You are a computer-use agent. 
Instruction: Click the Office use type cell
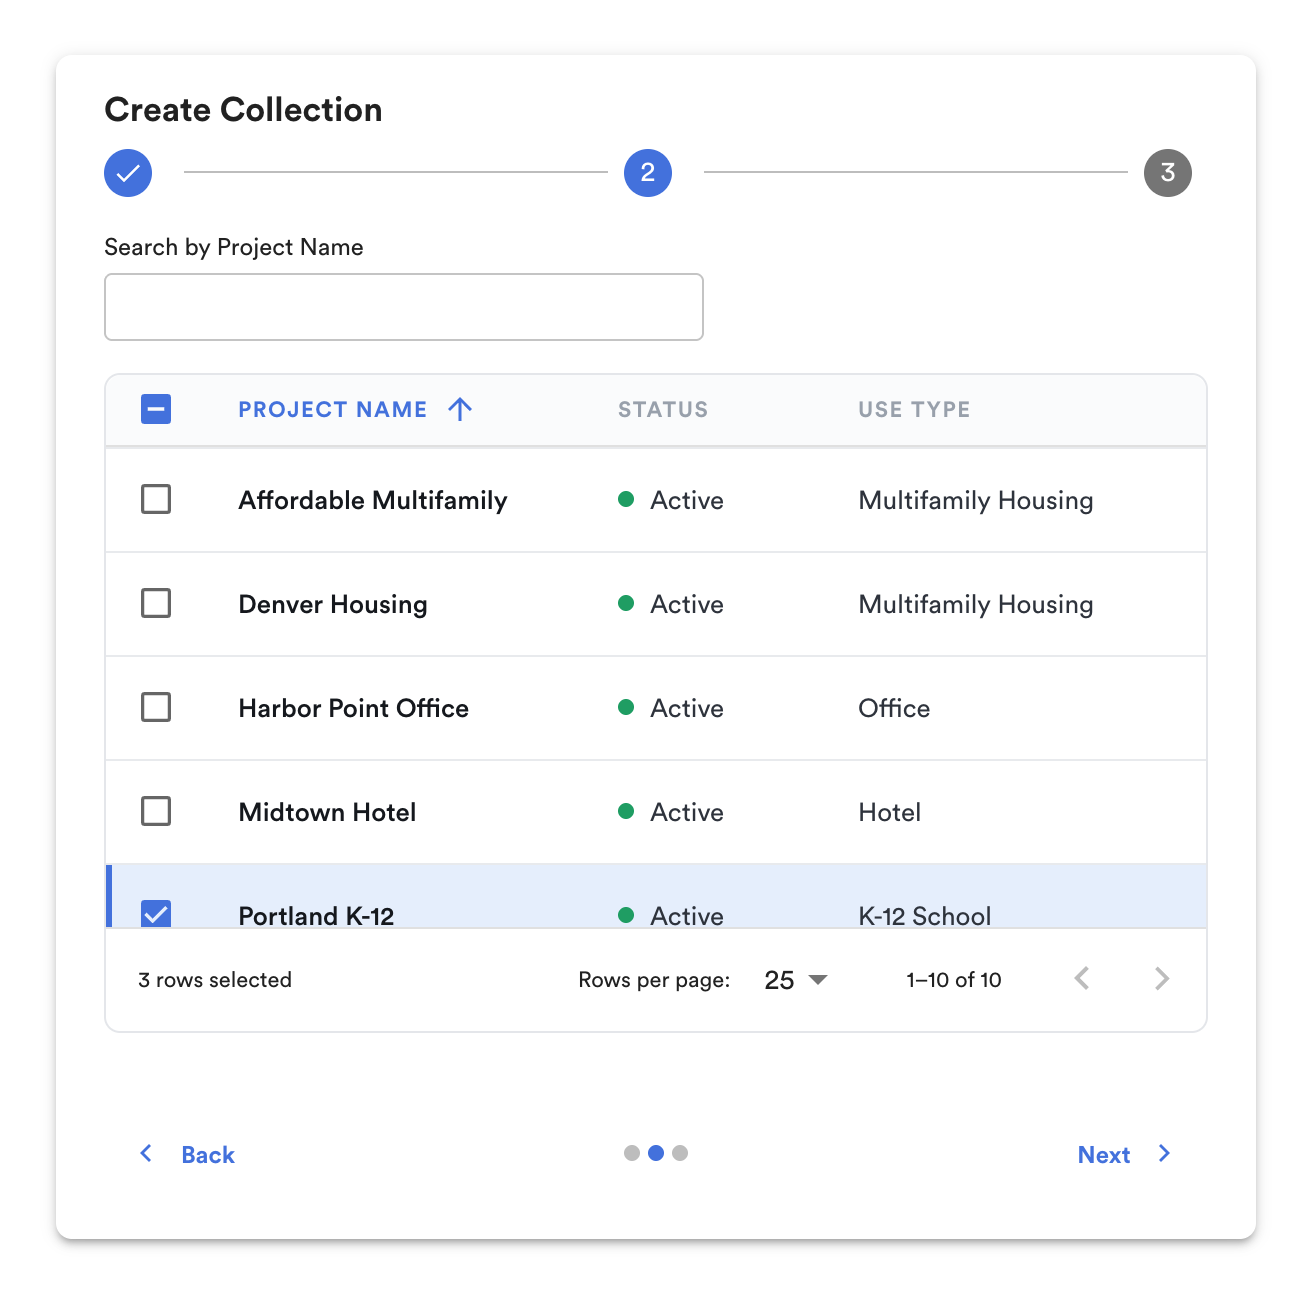(894, 708)
